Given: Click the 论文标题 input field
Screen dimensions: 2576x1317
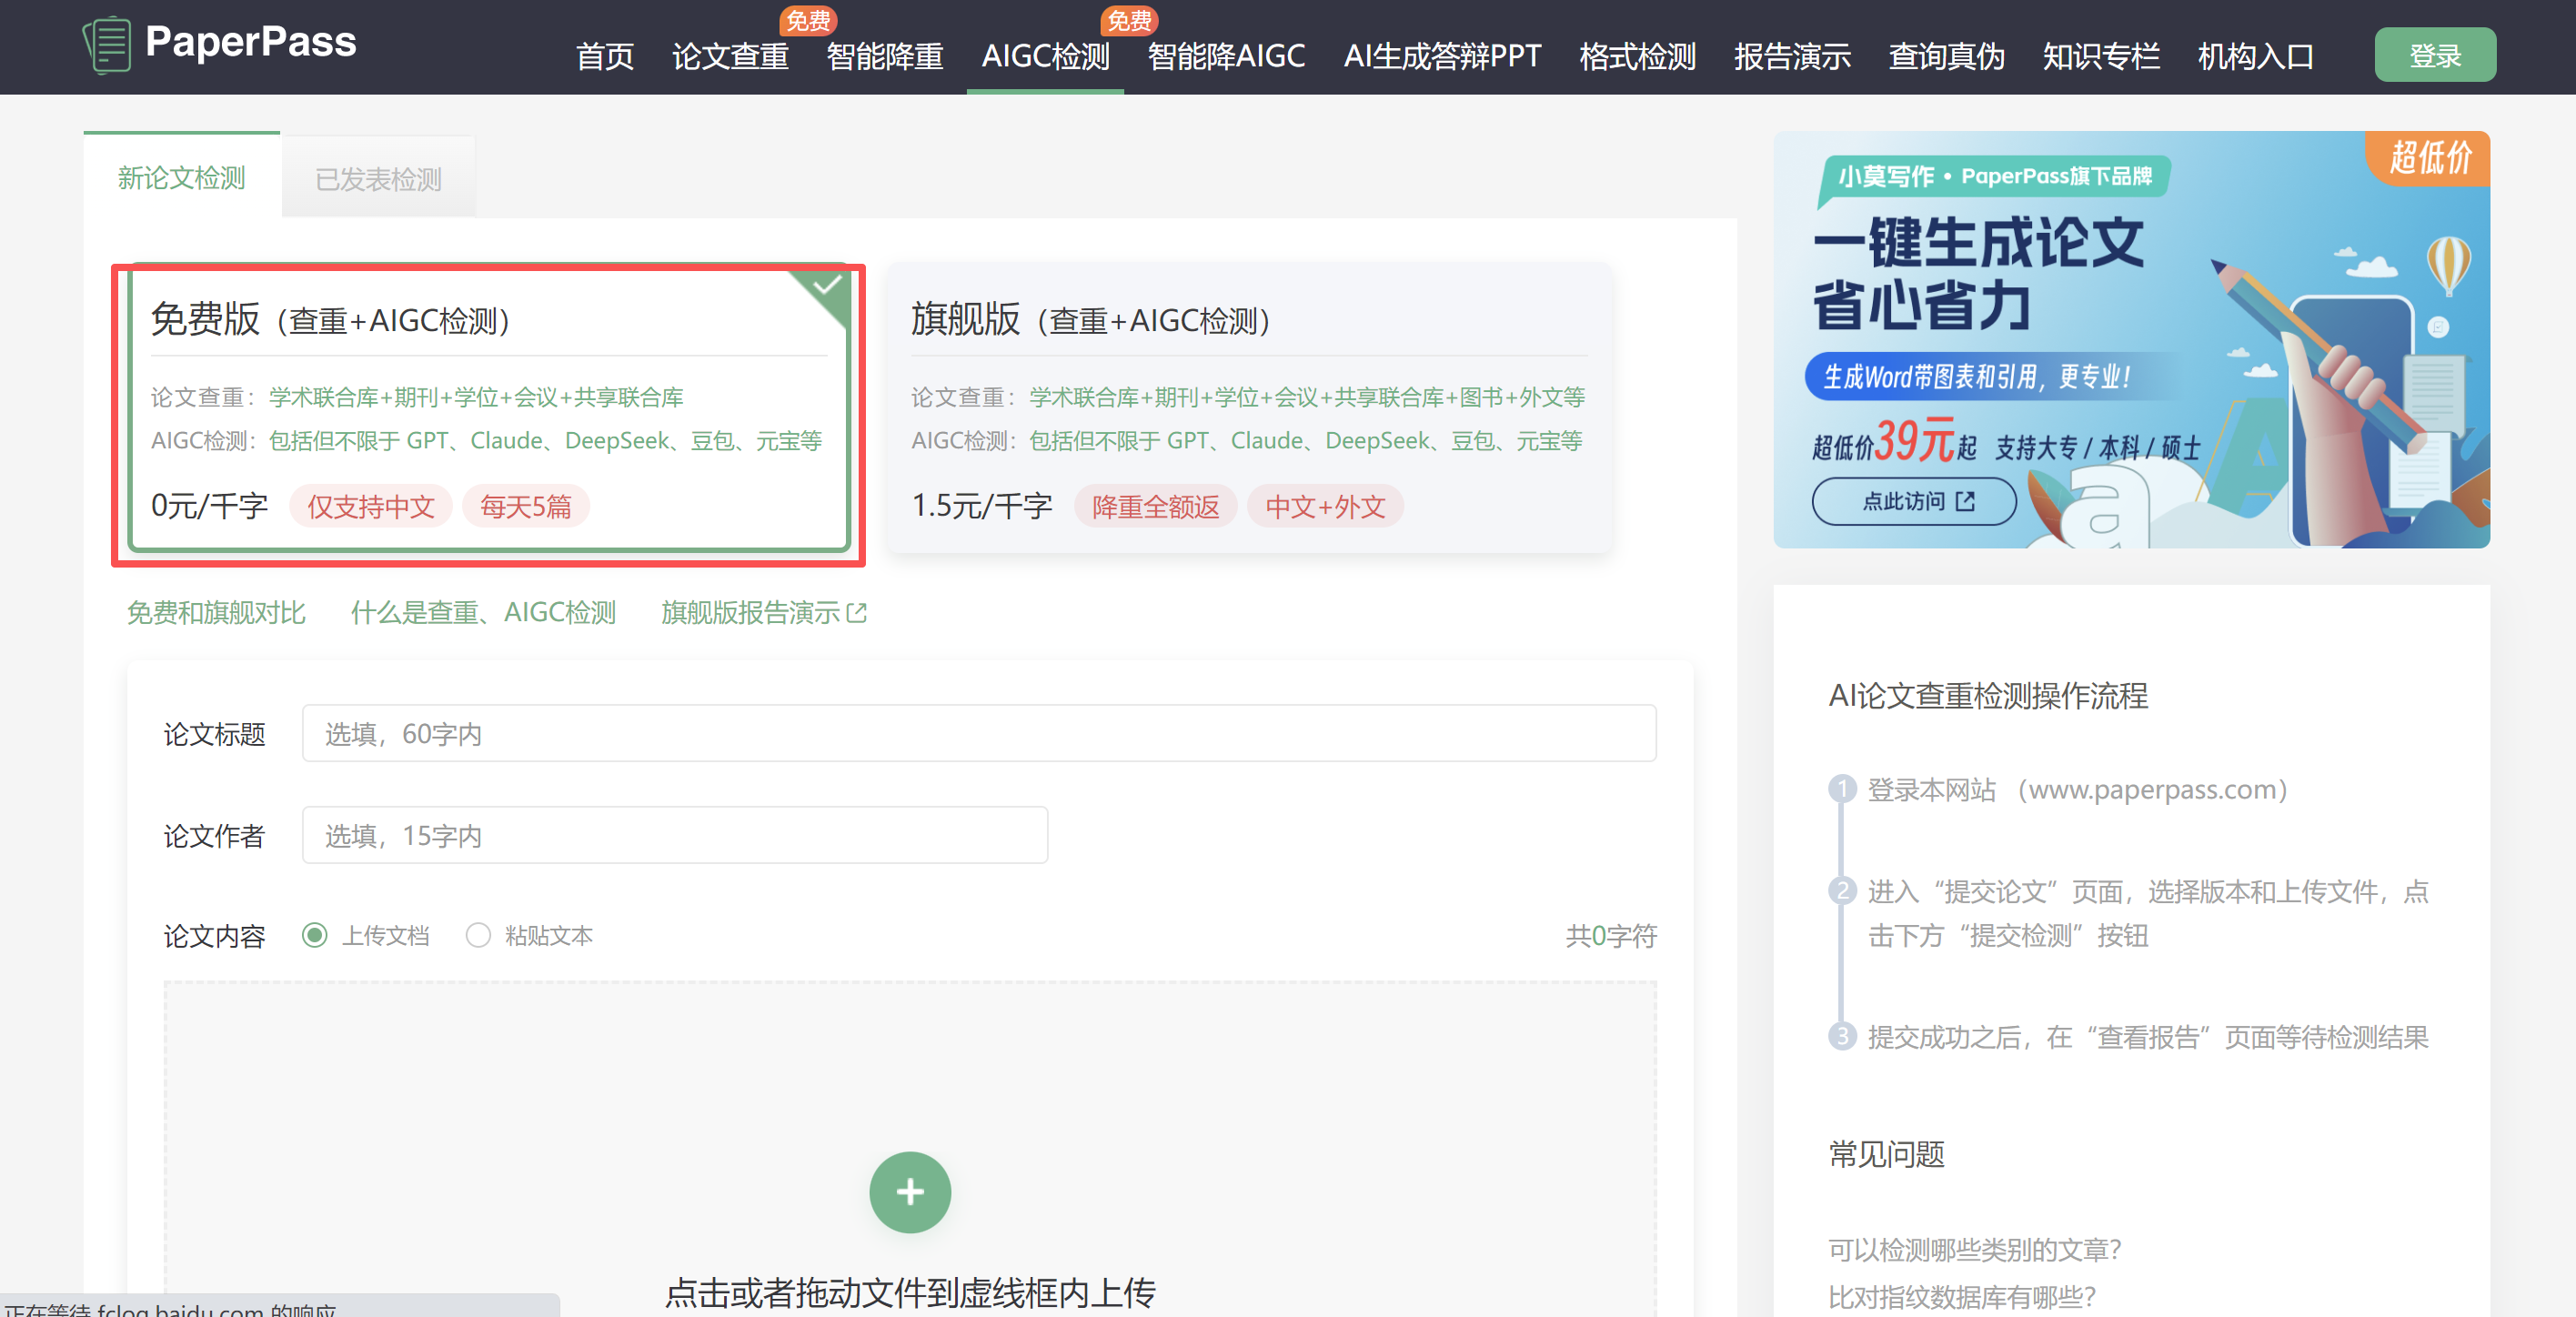Looking at the screenshot, I should click(979, 734).
